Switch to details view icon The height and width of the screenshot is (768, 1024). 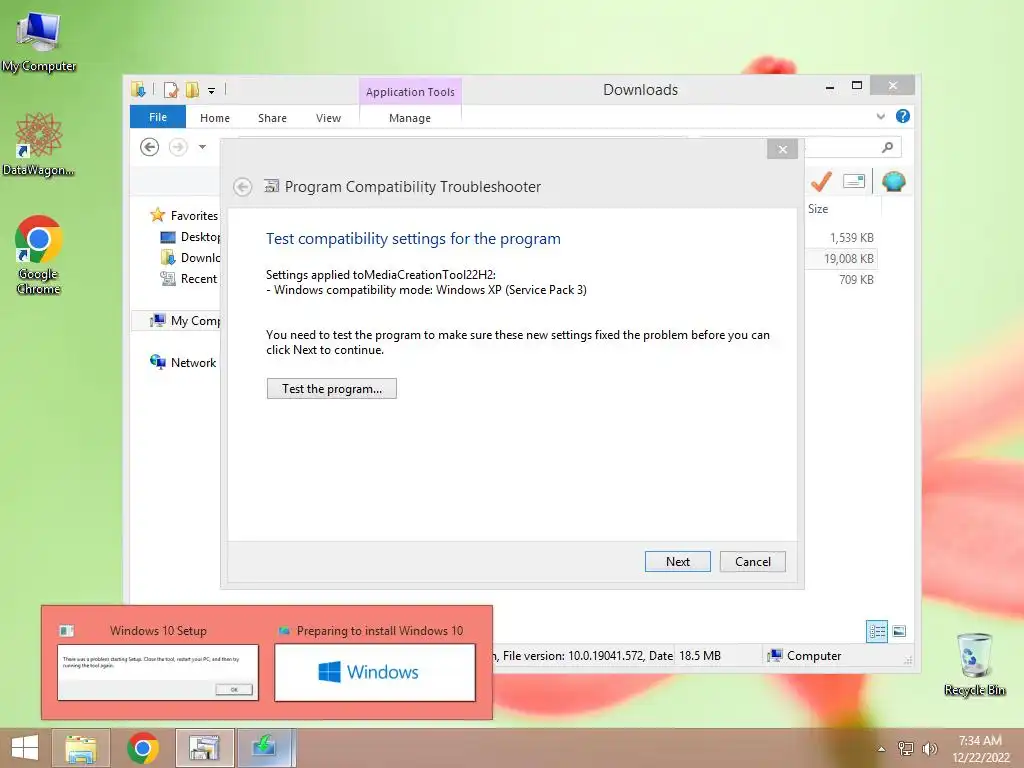coord(876,631)
